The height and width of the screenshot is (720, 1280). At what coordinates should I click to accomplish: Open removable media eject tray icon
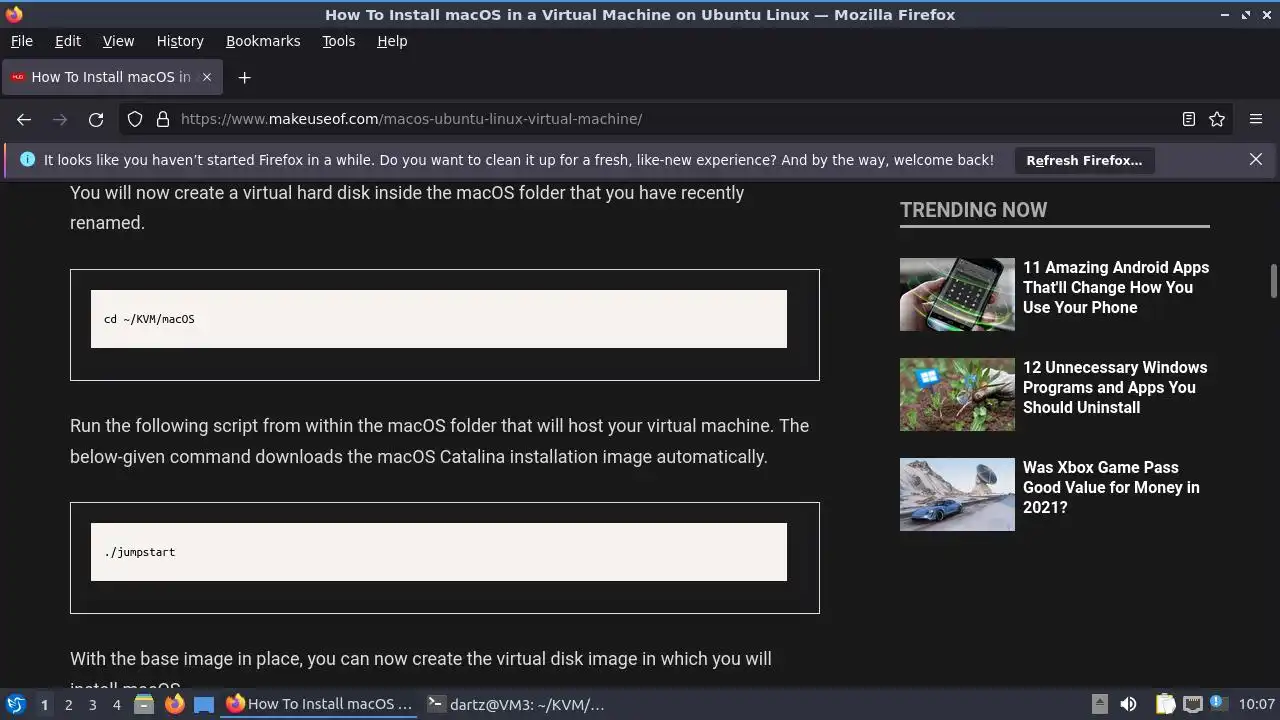click(1099, 704)
